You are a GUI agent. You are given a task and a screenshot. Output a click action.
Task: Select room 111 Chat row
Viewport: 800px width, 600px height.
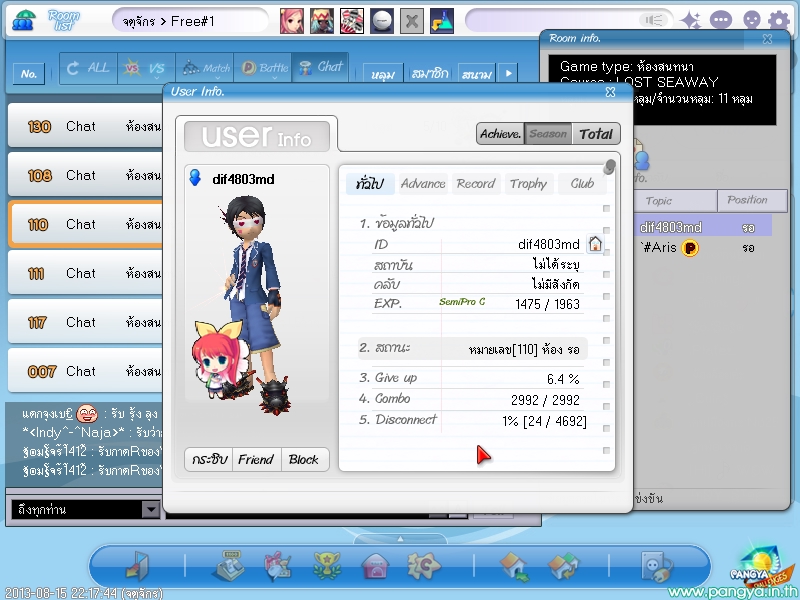click(x=87, y=273)
